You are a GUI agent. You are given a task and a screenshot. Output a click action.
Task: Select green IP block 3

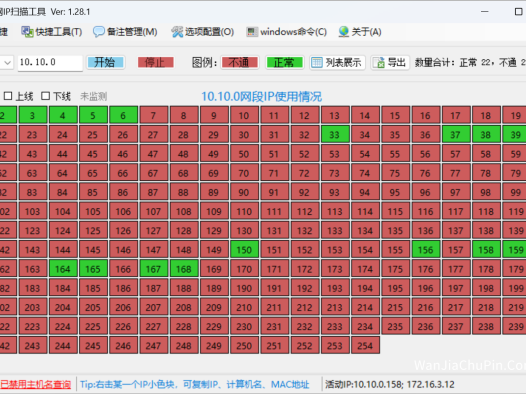click(x=33, y=115)
